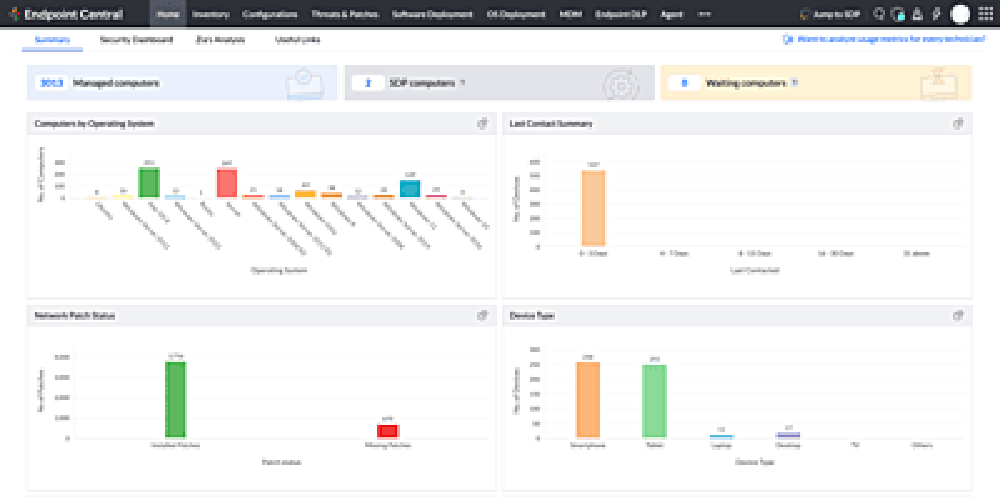The height and width of the screenshot is (497, 1000).
Task: Open usage metrics for every technician link
Action: 891,40
